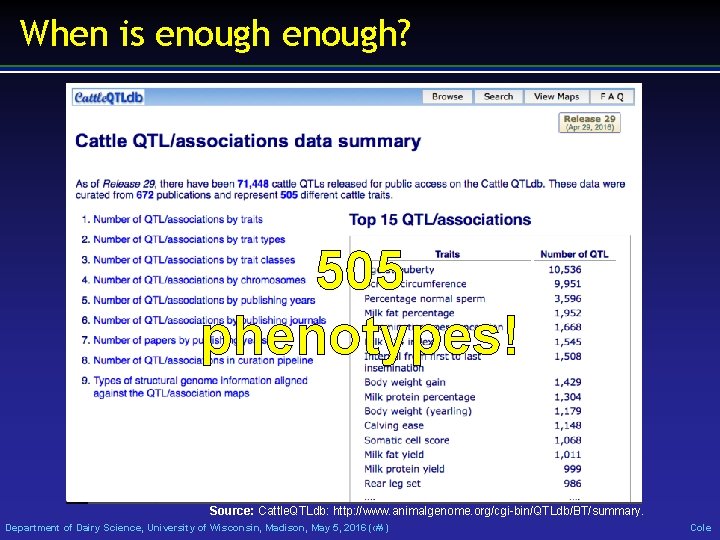
Task: Select the Milk protein percentage trait
Action: click(x=420, y=397)
